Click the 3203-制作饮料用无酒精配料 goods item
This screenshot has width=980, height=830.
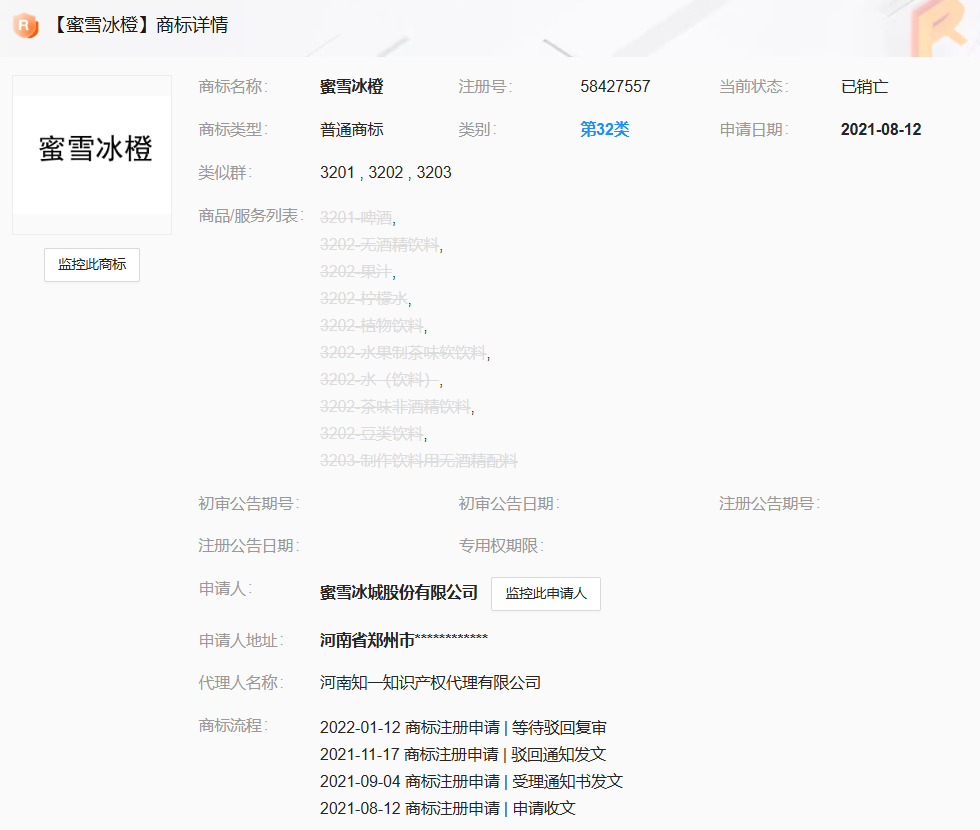[x=418, y=460]
